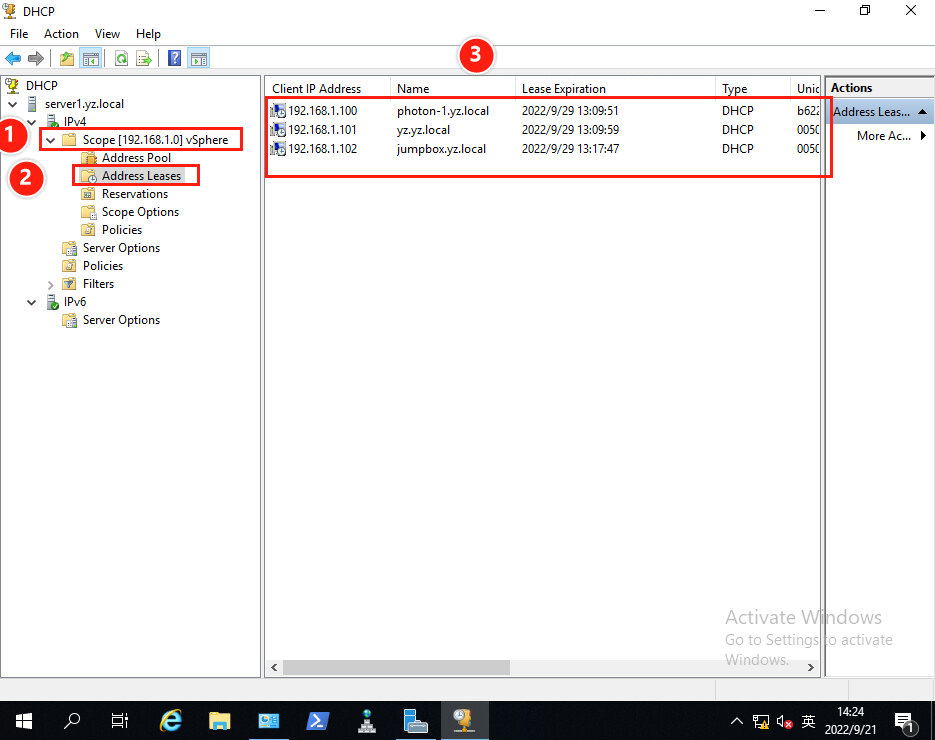Click the Export List toolbar icon
The height and width of the screenshot is (740, 935).
click(x=144, y=59)
